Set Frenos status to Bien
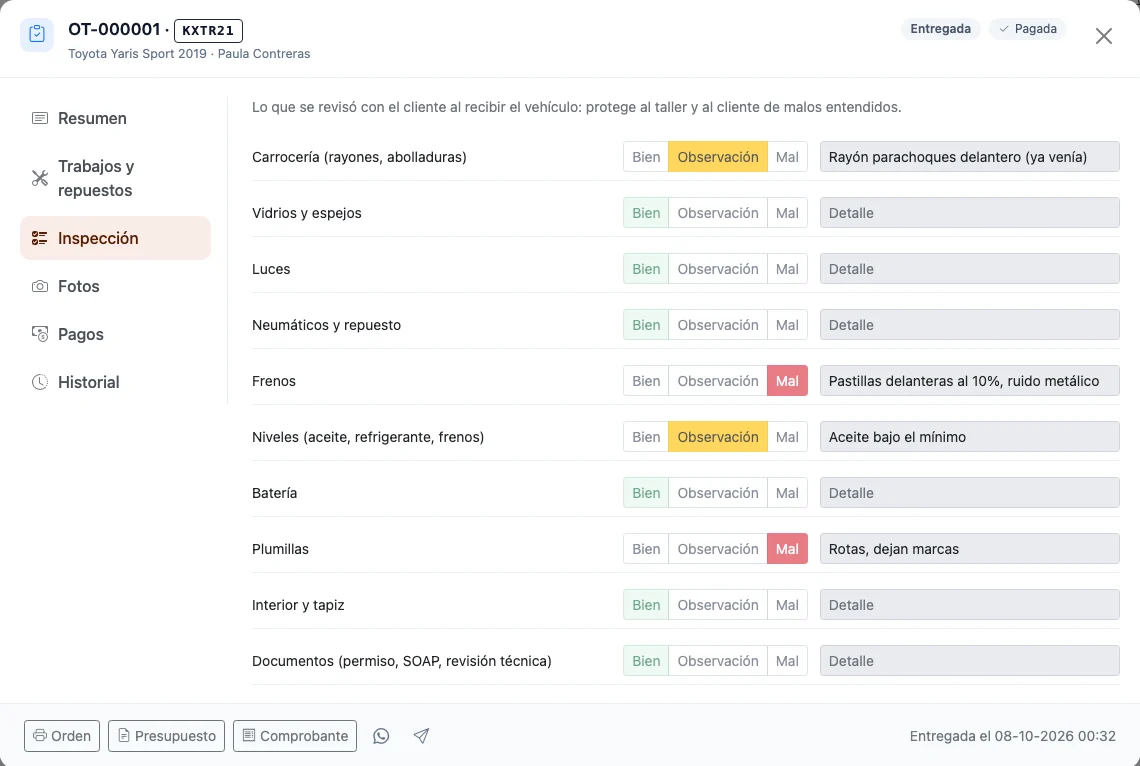Image resolution: width=1140 pixels, height=766 pixels. [x=646, y=381]
